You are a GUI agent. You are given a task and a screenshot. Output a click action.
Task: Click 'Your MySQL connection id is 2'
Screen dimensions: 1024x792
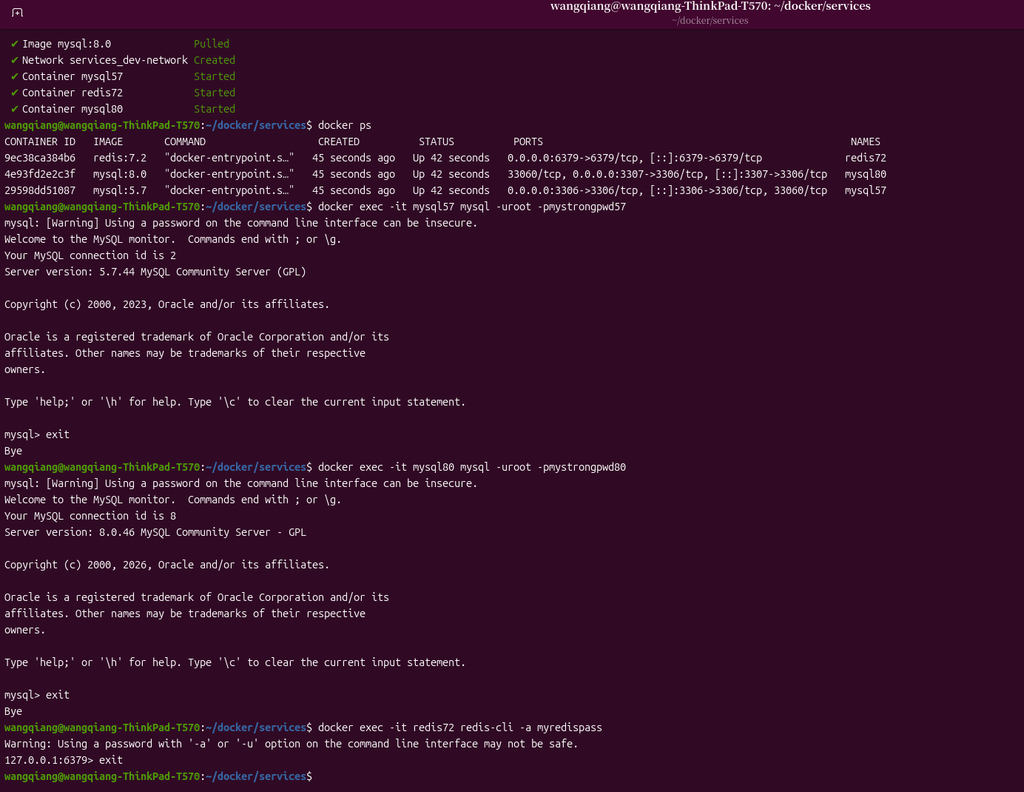[90, 255]
